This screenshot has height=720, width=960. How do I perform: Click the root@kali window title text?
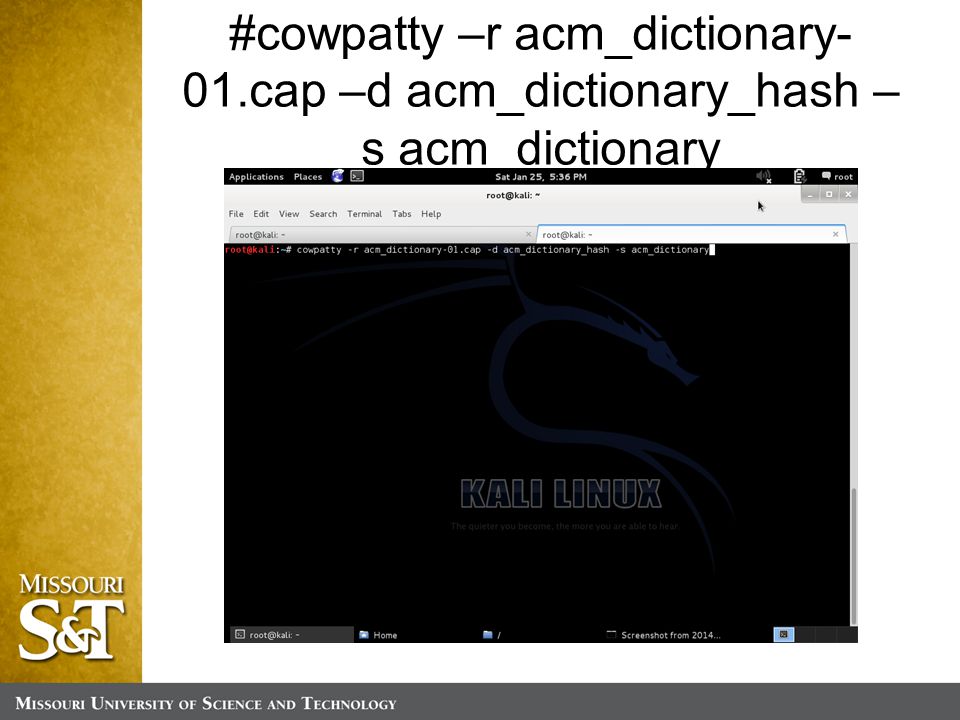pyautogui.click(x=513, y=195)
